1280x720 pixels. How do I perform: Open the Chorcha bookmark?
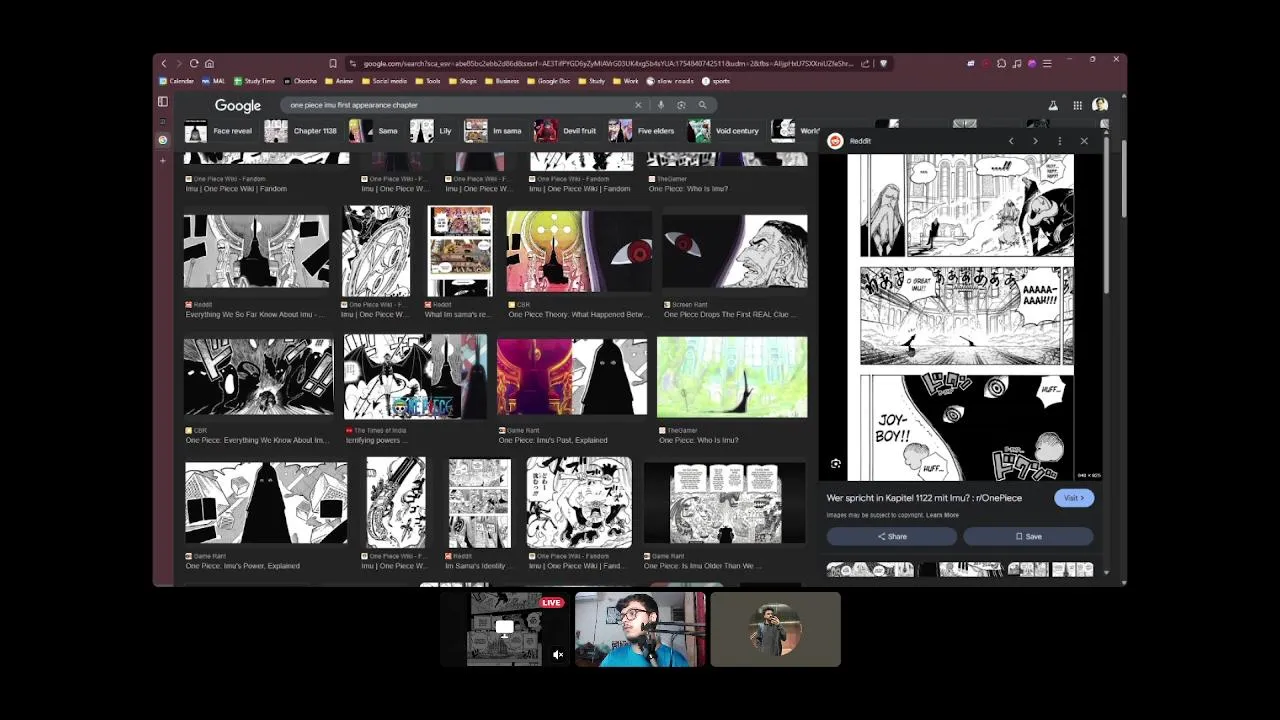pos(300,81)
